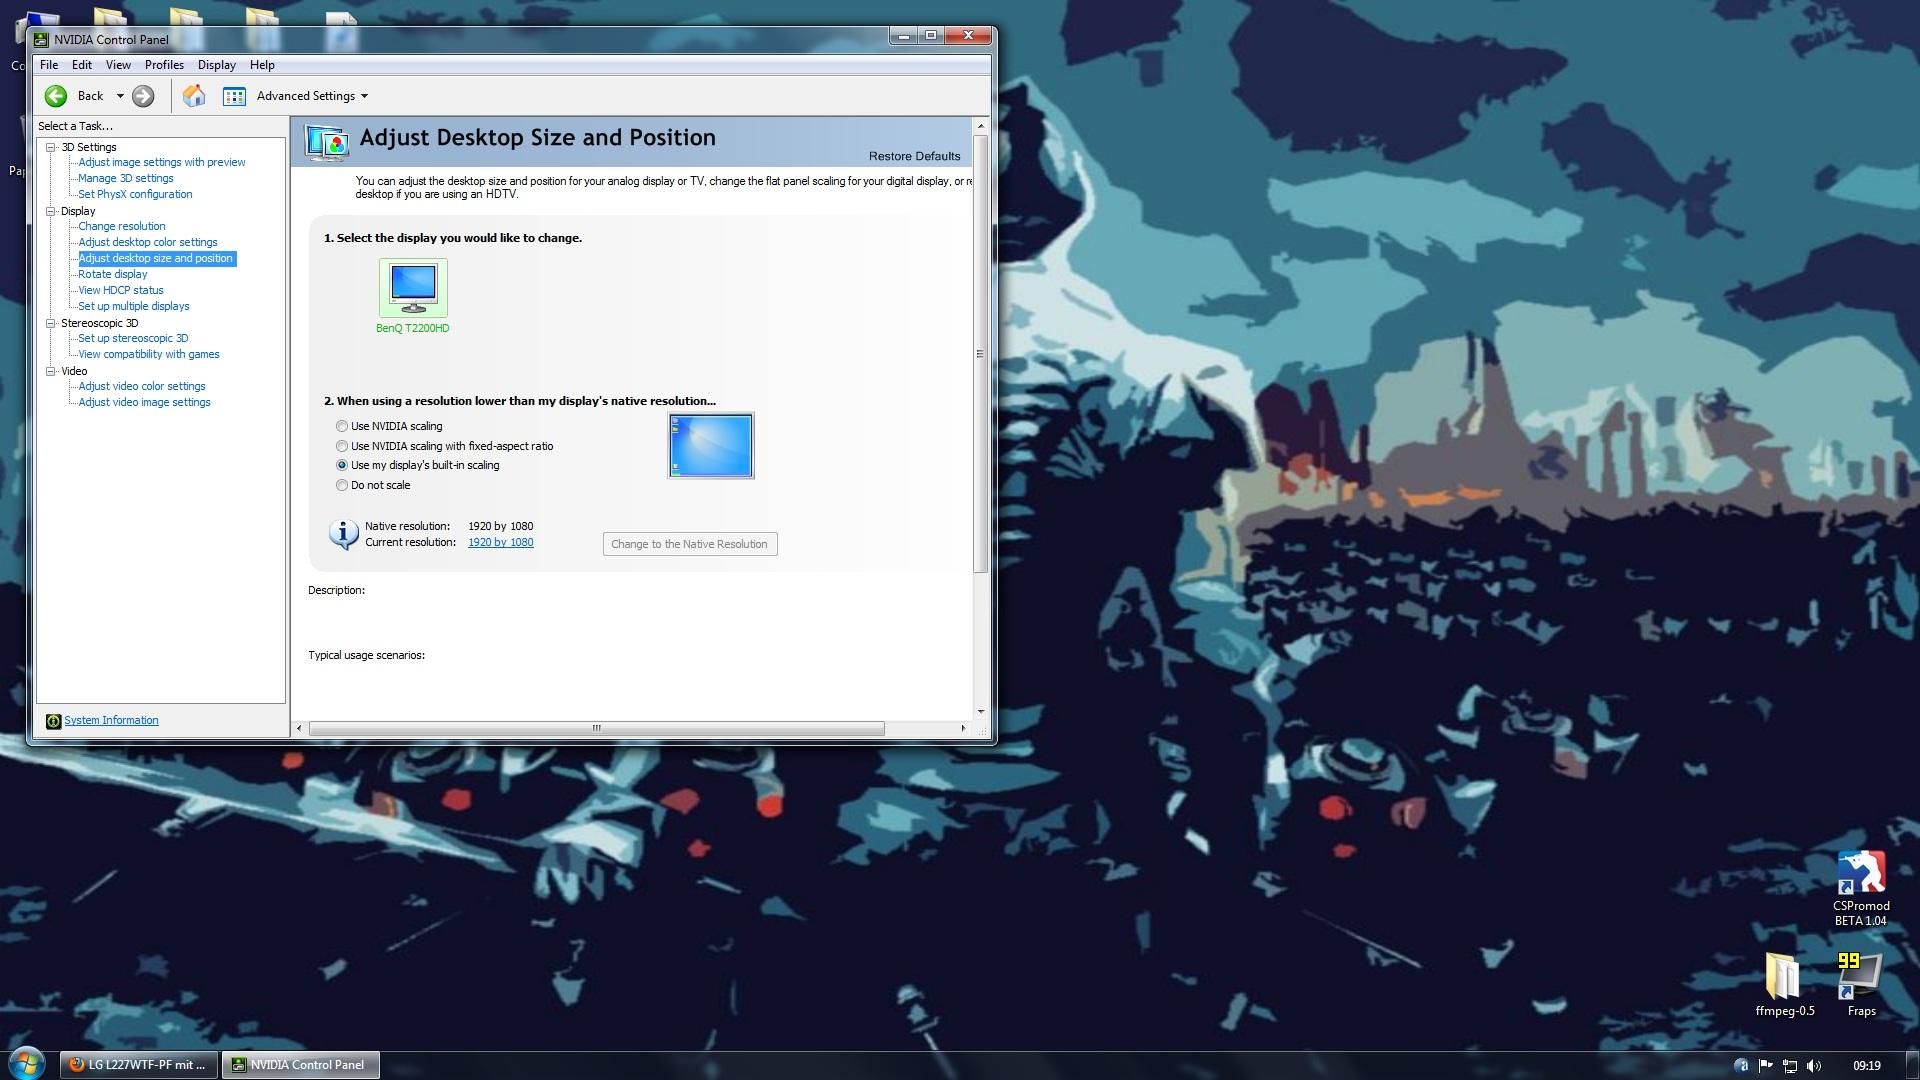The height and width of the screenshot is (1080, 1920).
Task: Click Restore Defaults
Action: (914, 157)
